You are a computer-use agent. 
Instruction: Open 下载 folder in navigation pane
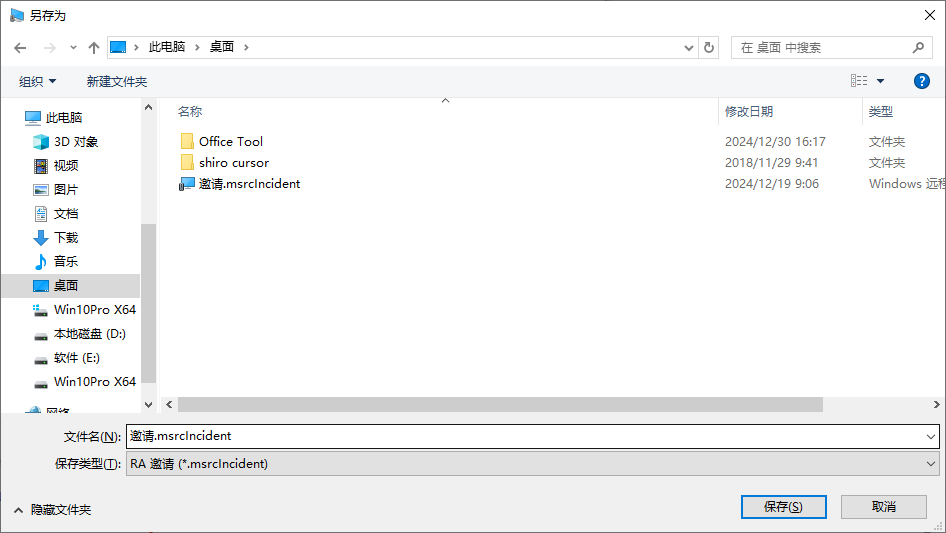tap(66, 238)
